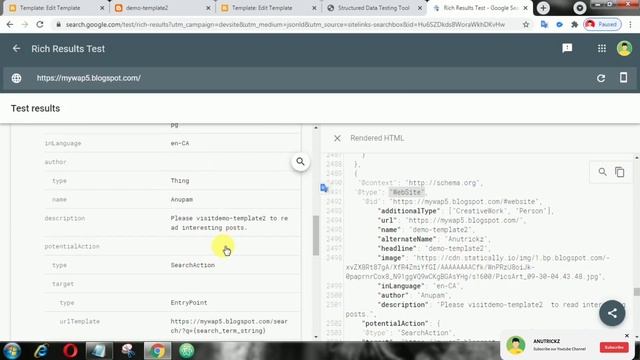
Task: Click scroll-down arrow of left results panel
Action: [x=316, y=337]
